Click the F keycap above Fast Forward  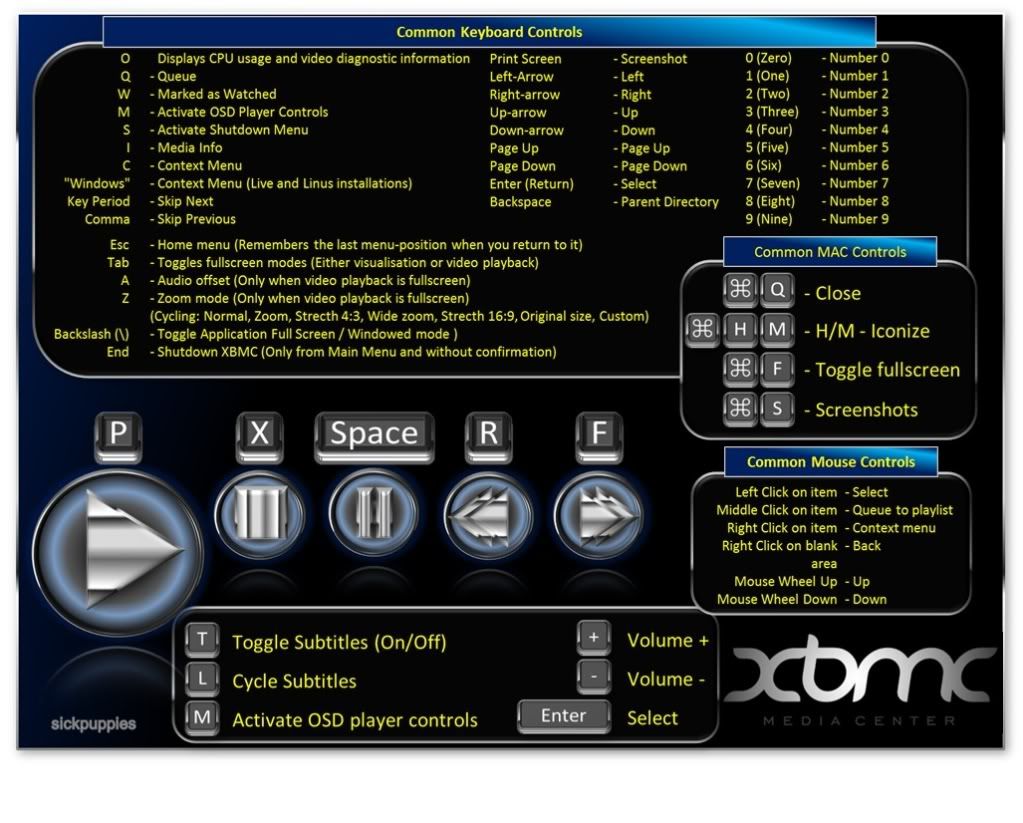pos(599,433)
